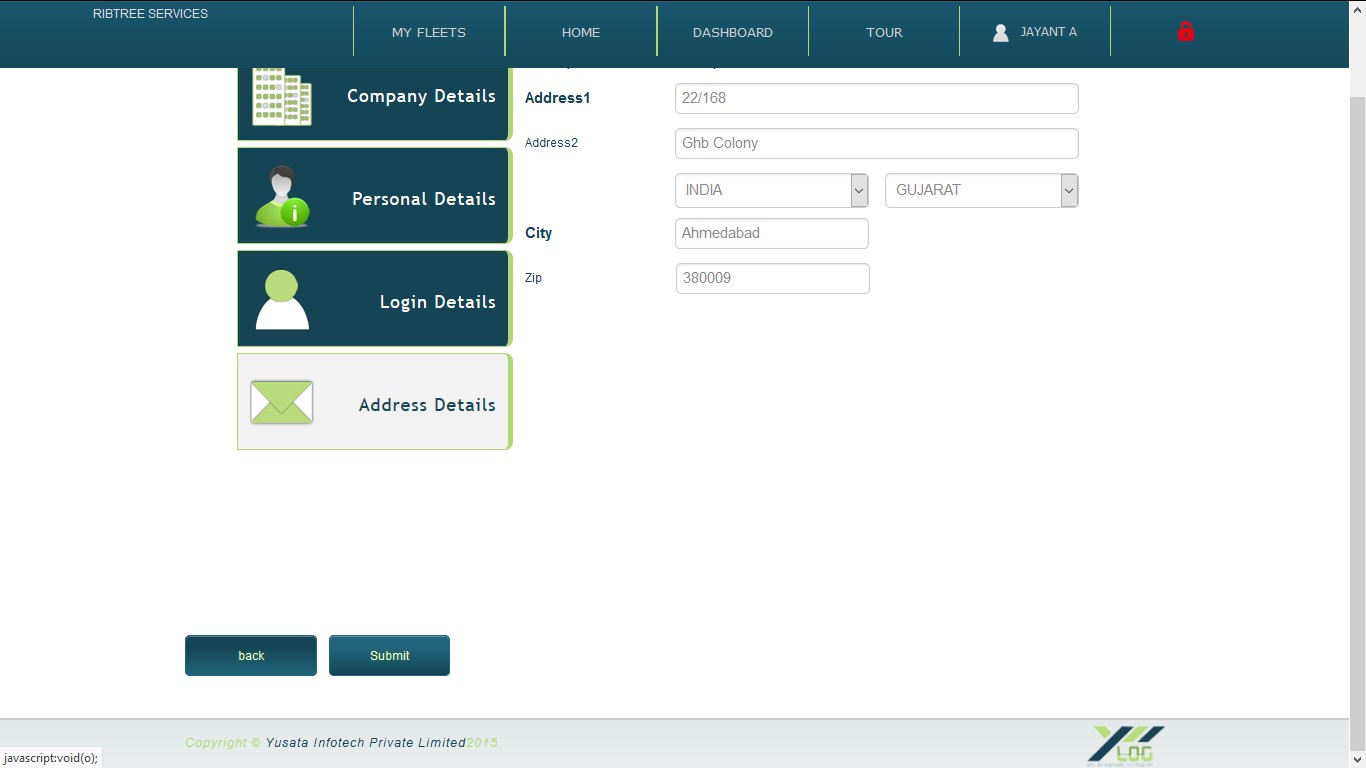Click the Personal Details person info icon

(281, 197)
